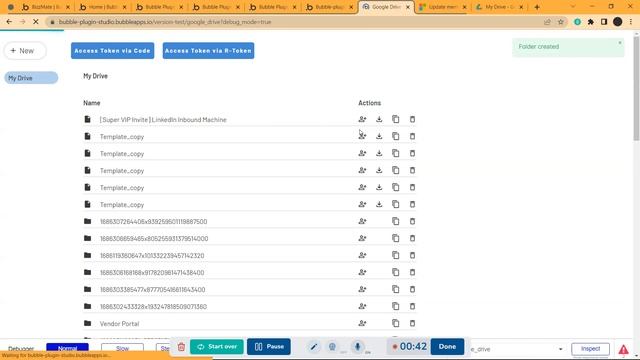Open the Vendor Portal folder icon

point(87,323)
